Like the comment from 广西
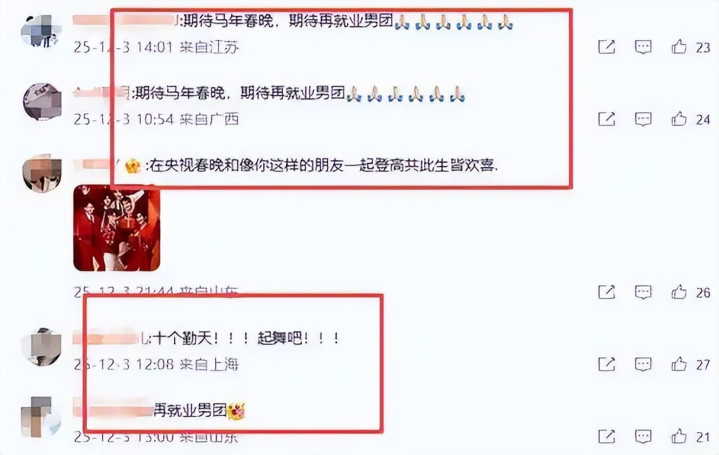Screen dimensions: 719x455 pyautogui.click(x=679, y=119)
